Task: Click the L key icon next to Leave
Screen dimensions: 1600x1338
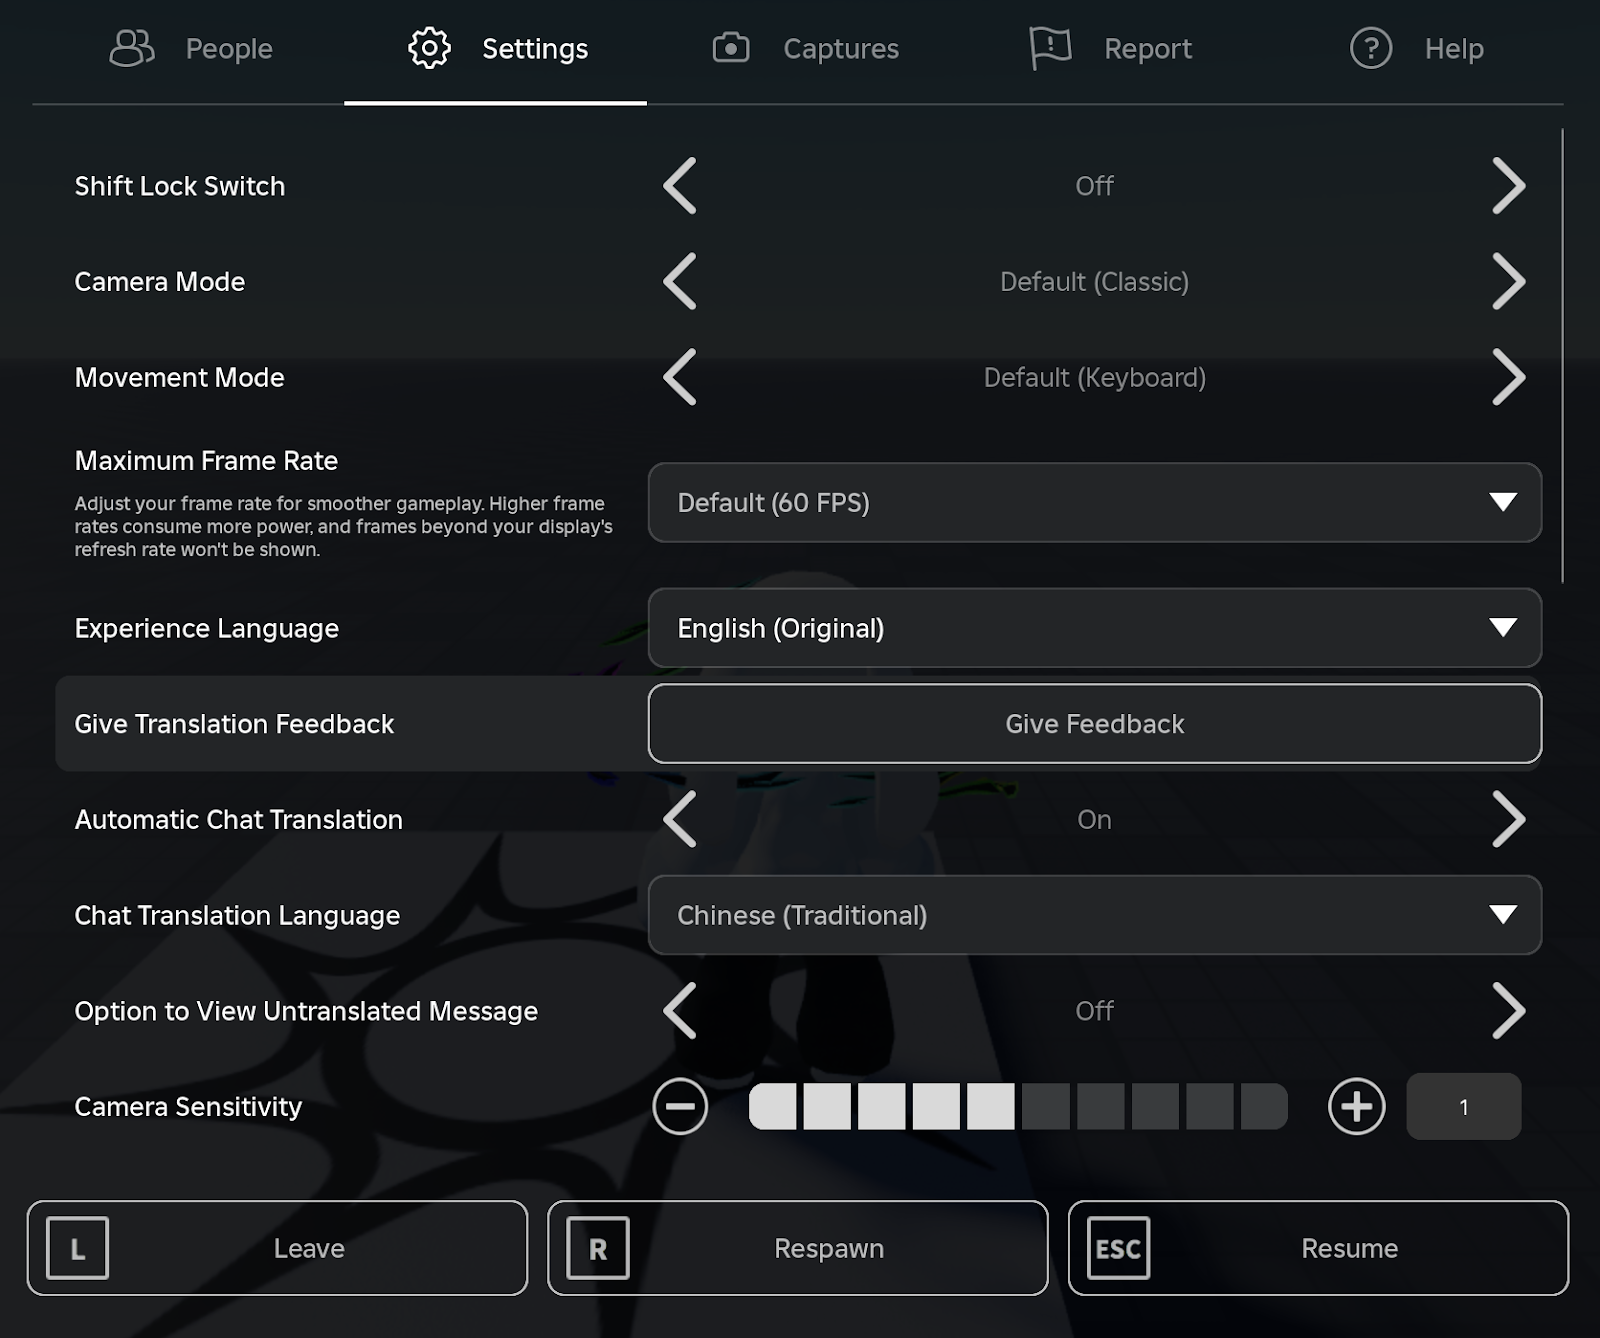Action: coord(77,1247)
